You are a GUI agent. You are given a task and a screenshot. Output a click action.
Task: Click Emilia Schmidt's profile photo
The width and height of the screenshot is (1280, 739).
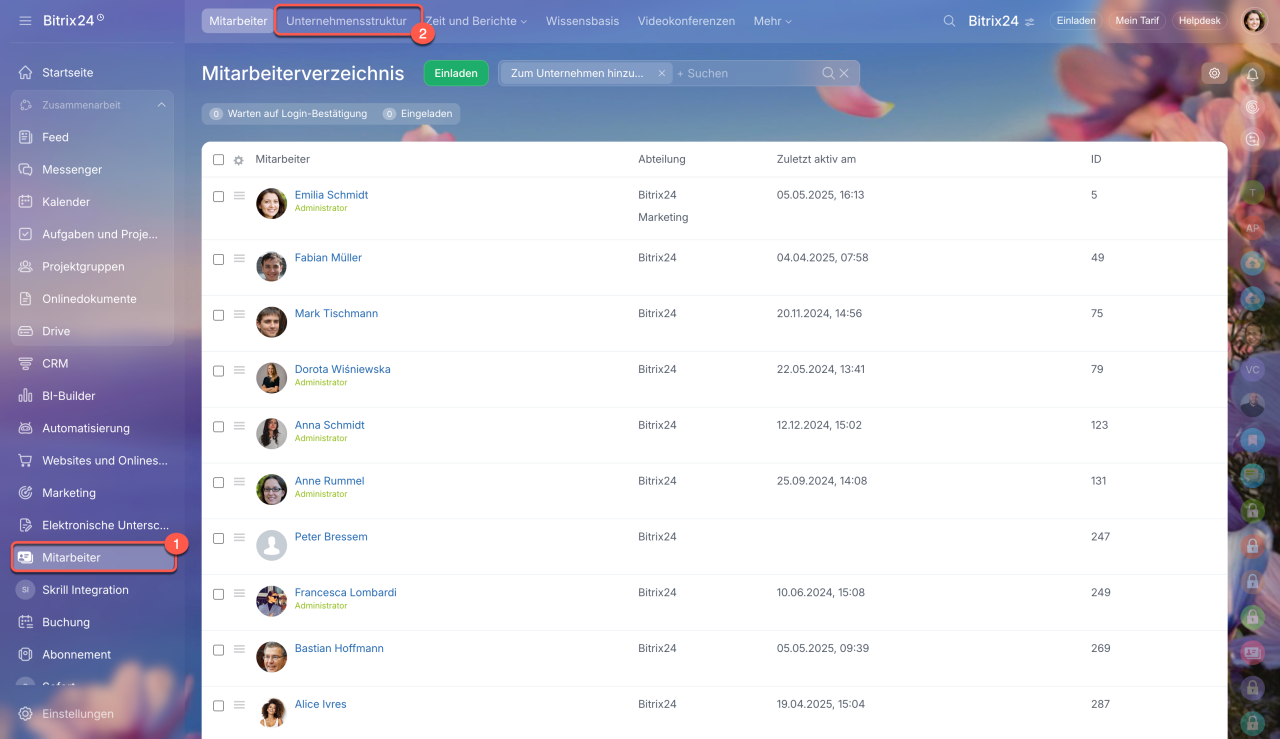272,203
